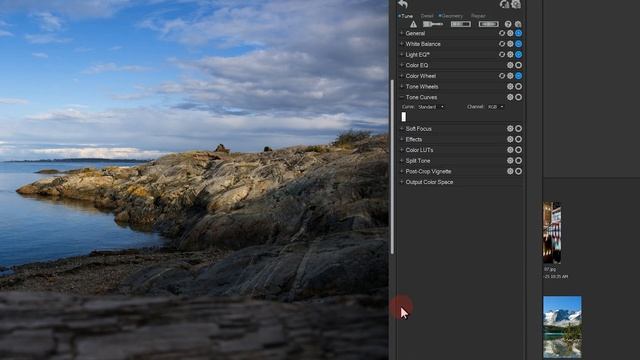Enable the Color LUTs group
Screen dimensions: 640x360
pos(518,150)
